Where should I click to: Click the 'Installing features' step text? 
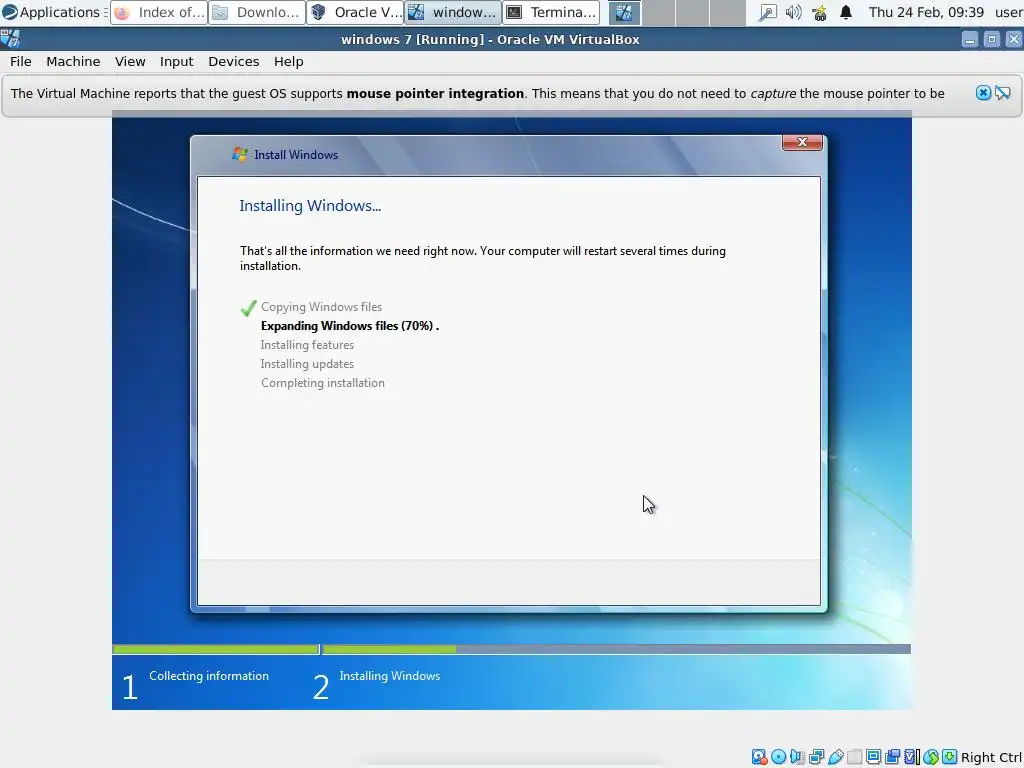(x=307, y=345)
